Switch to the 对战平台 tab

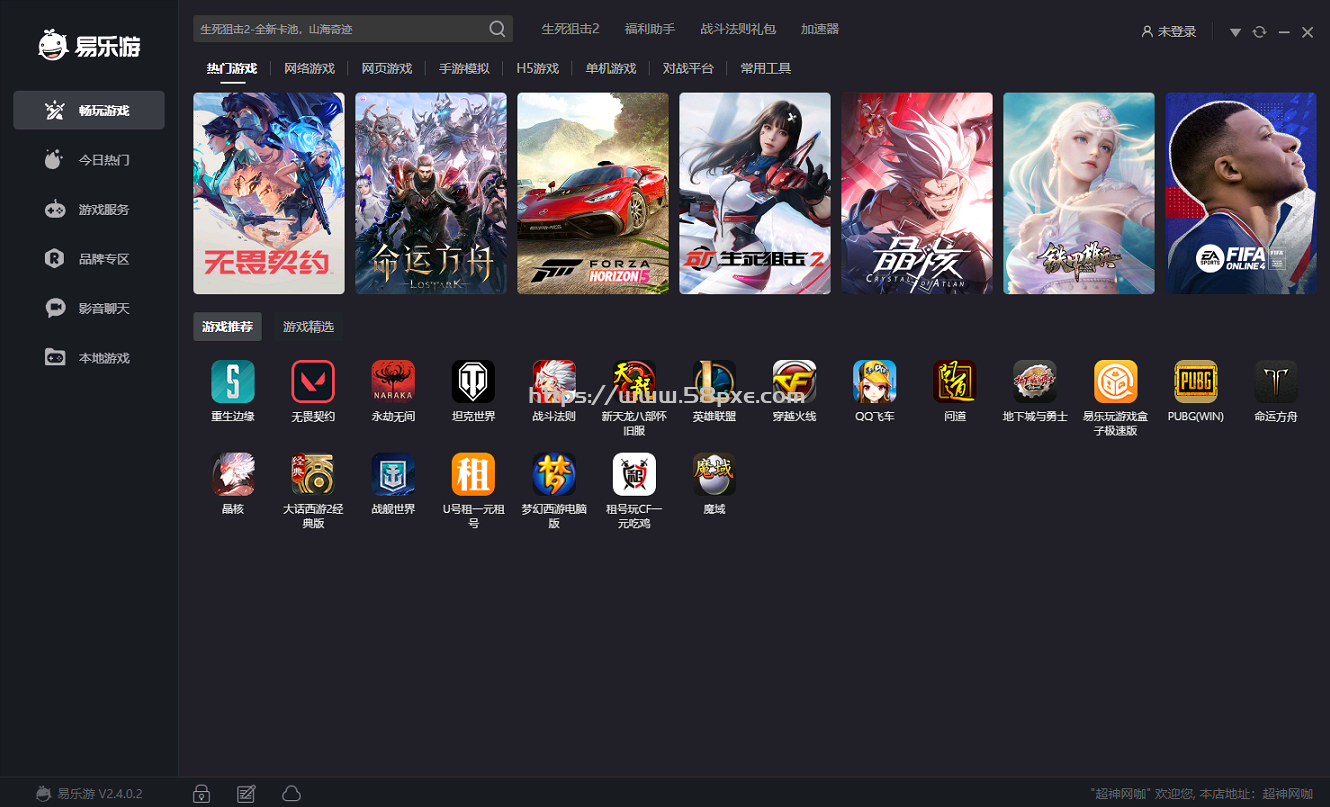[x=688, y=69]
